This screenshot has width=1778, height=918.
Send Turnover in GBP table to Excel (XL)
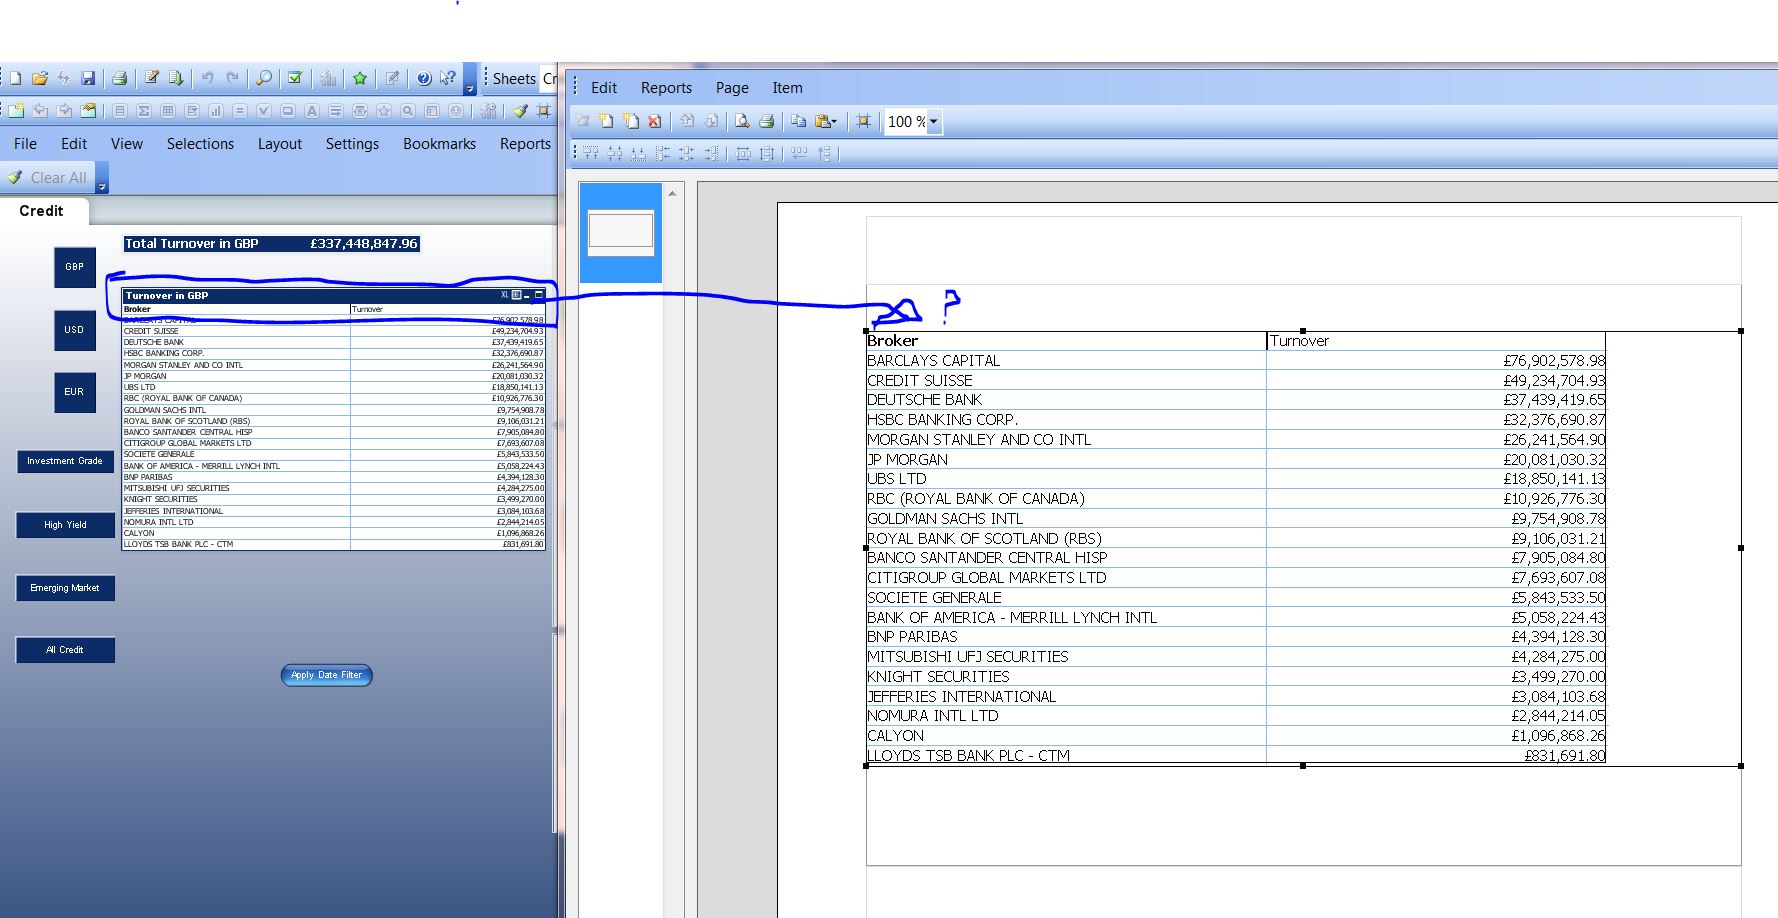(x=505, y=295)
